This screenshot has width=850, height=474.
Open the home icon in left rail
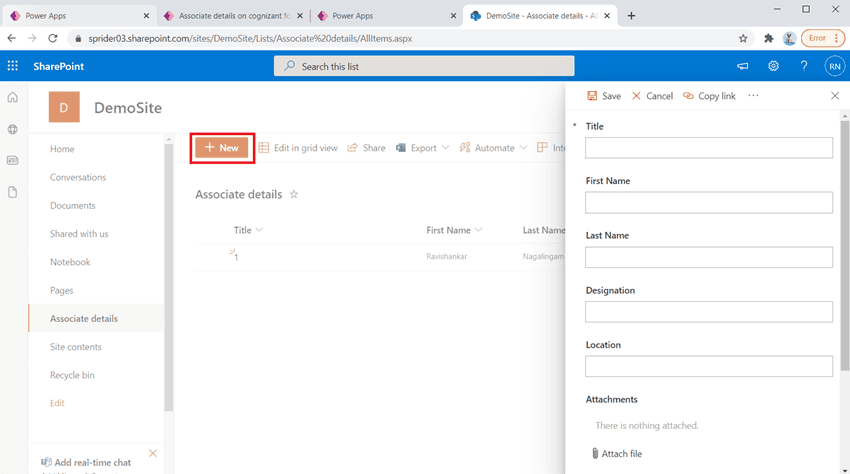point(13,98)
